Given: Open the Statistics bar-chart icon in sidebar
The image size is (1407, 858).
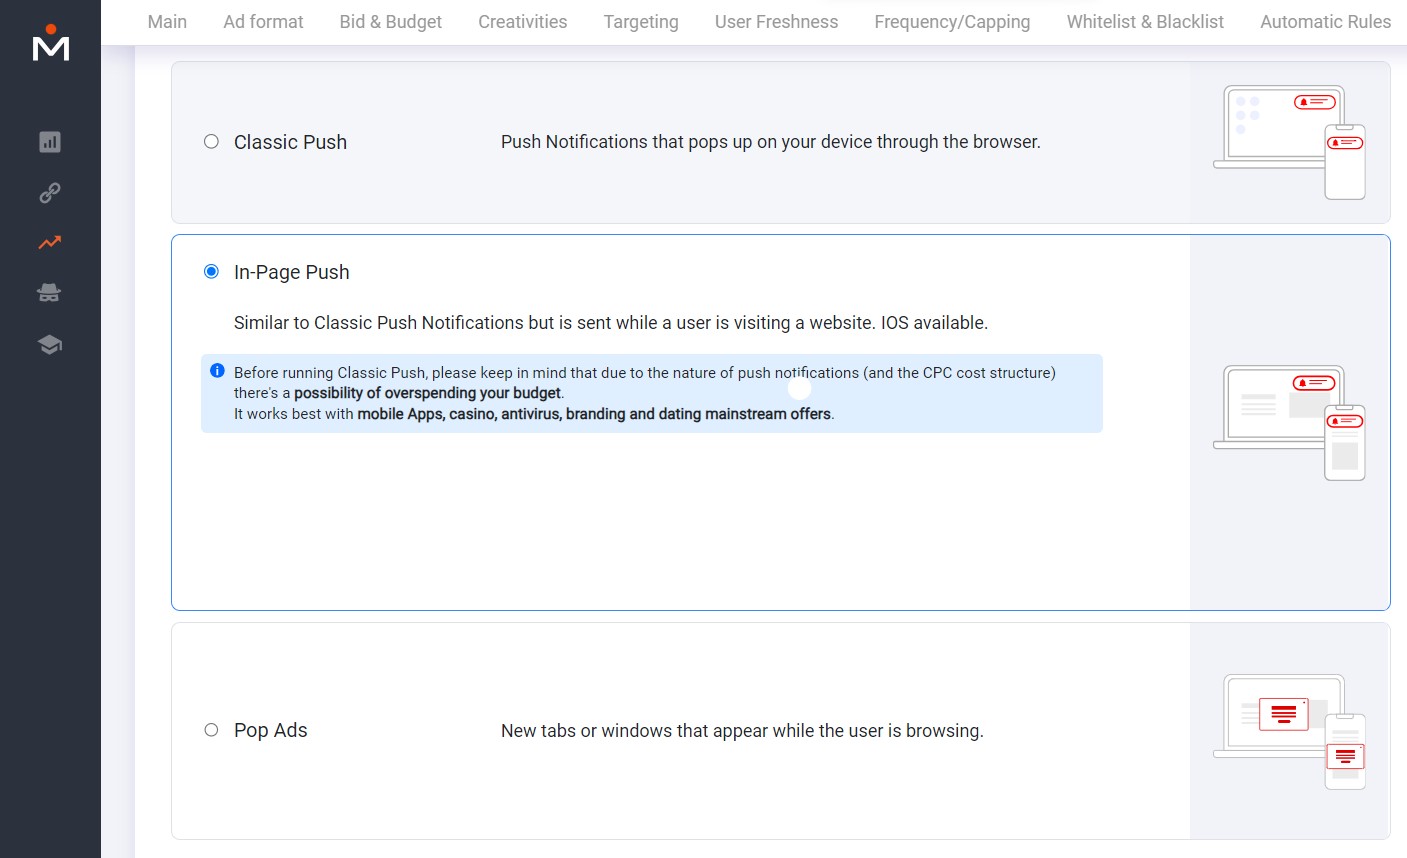Looking at the screenshot, I should pyautogui.click(x=49, y=141).
